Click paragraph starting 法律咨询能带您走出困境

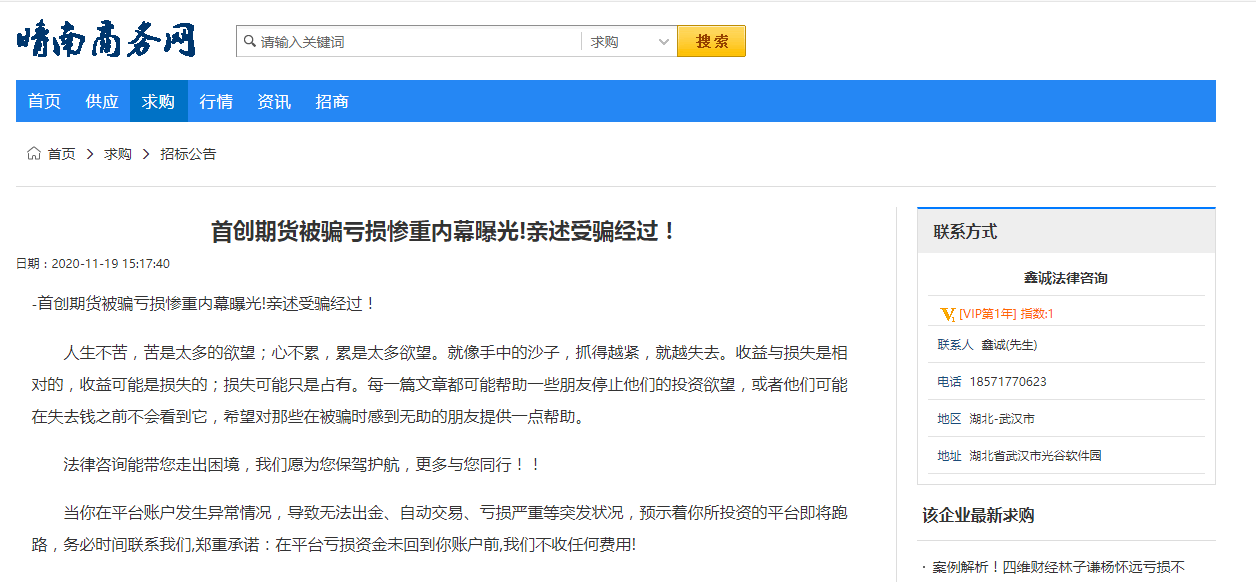point(302,465)
